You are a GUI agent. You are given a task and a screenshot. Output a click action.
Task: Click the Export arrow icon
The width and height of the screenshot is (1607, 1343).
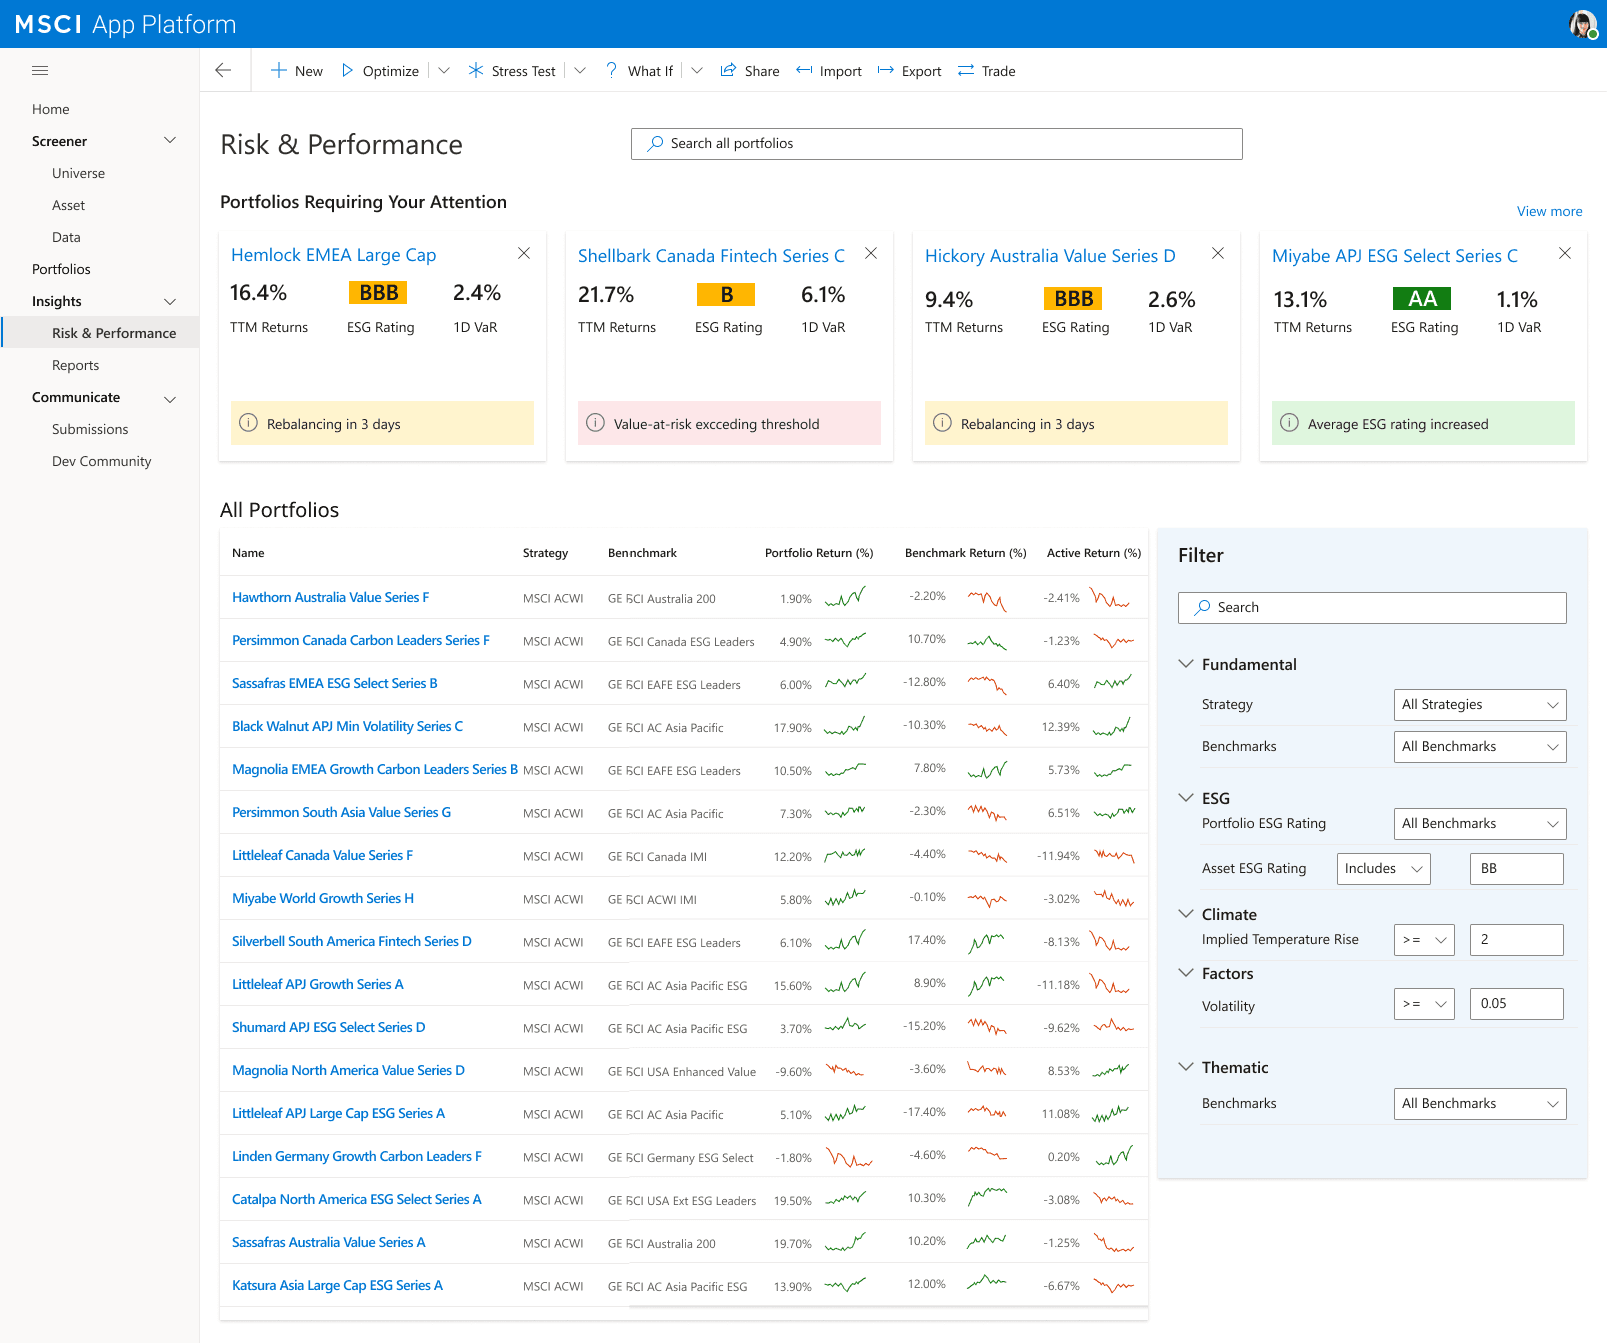pyautogui.click(x=885, y=70)
